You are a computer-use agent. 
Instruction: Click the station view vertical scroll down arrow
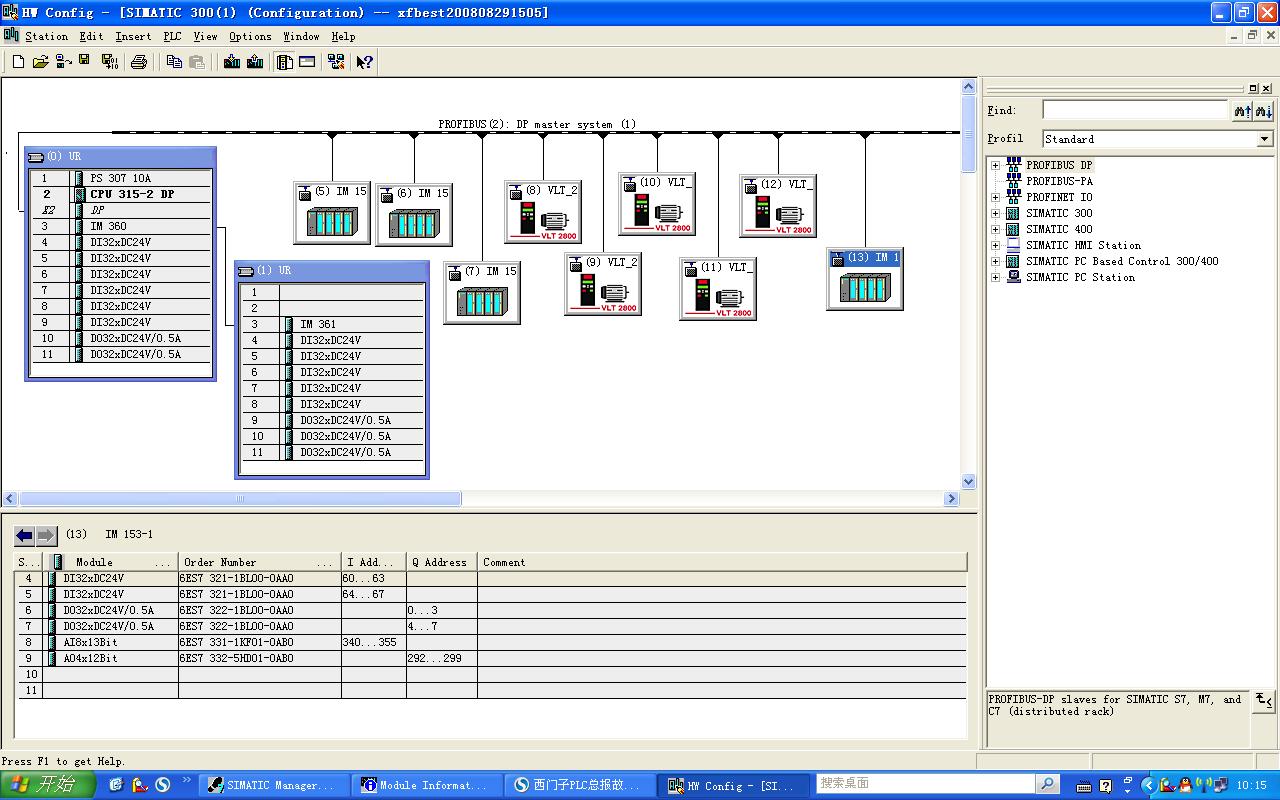click(x=968, y=481)
